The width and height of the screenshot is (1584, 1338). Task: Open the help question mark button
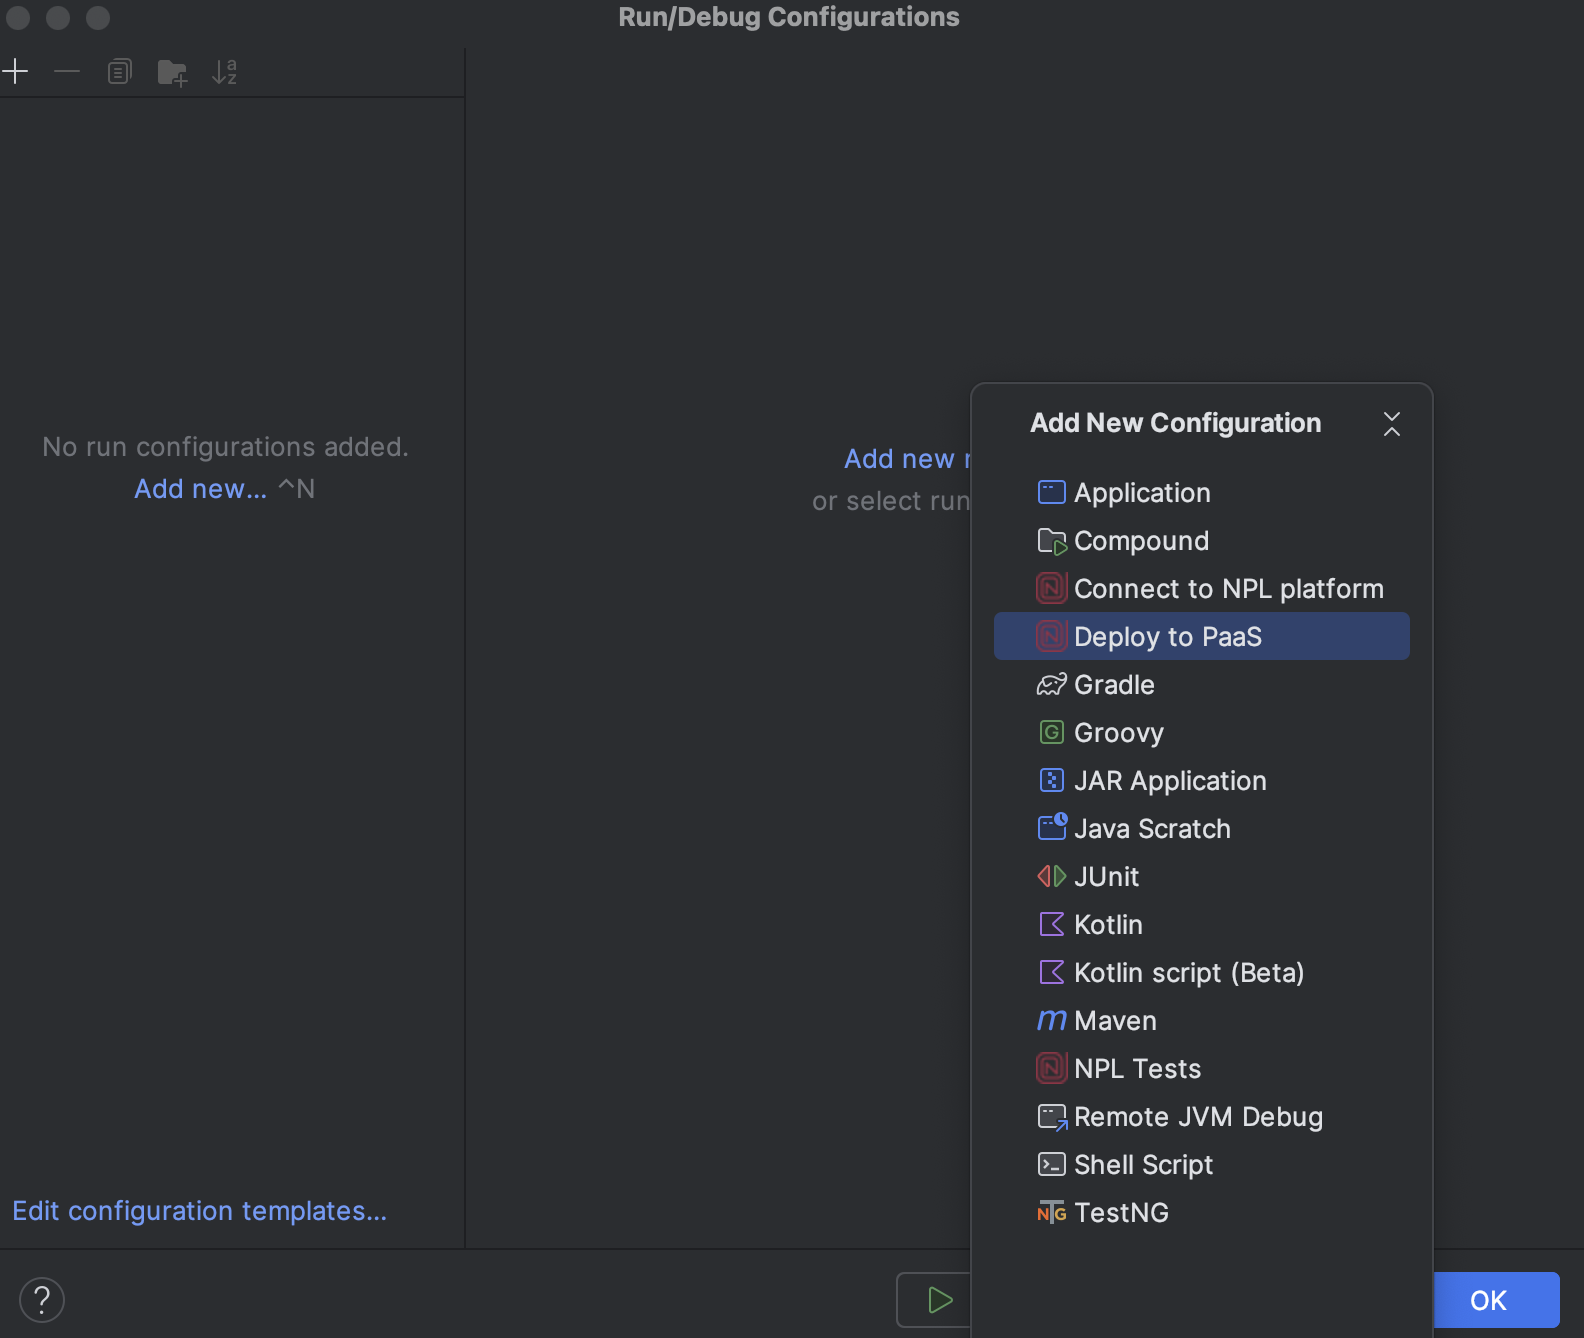tap(42, 1300)
